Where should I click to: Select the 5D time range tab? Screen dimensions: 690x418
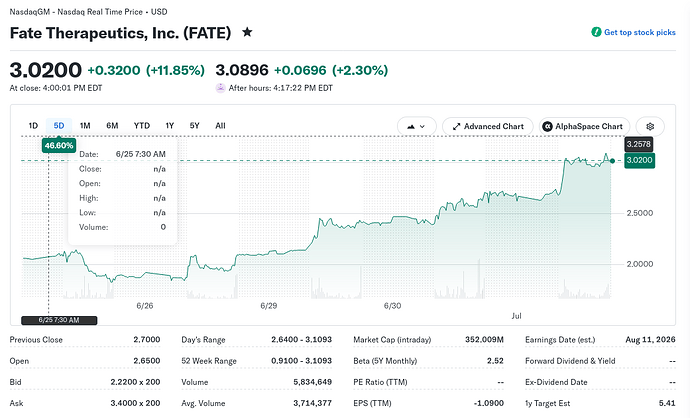[x=59, y=126]
